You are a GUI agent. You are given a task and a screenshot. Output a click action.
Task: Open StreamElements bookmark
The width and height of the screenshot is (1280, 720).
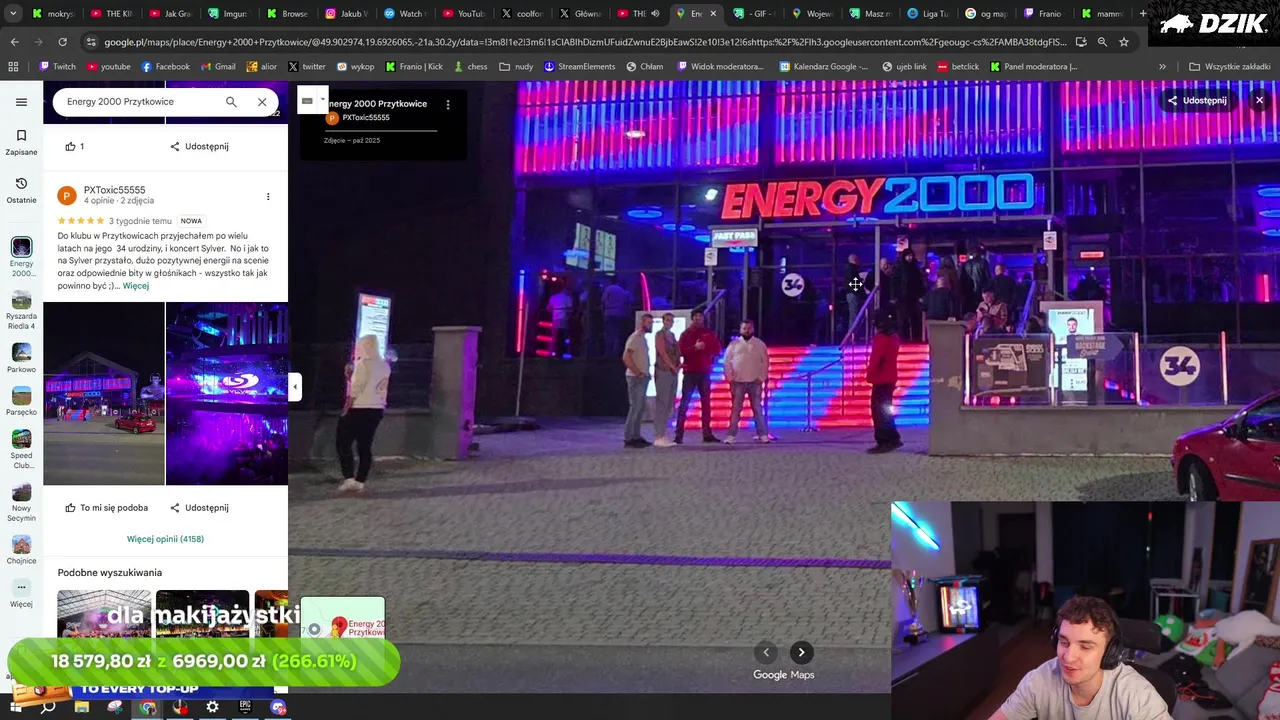[x=580, y=67]
